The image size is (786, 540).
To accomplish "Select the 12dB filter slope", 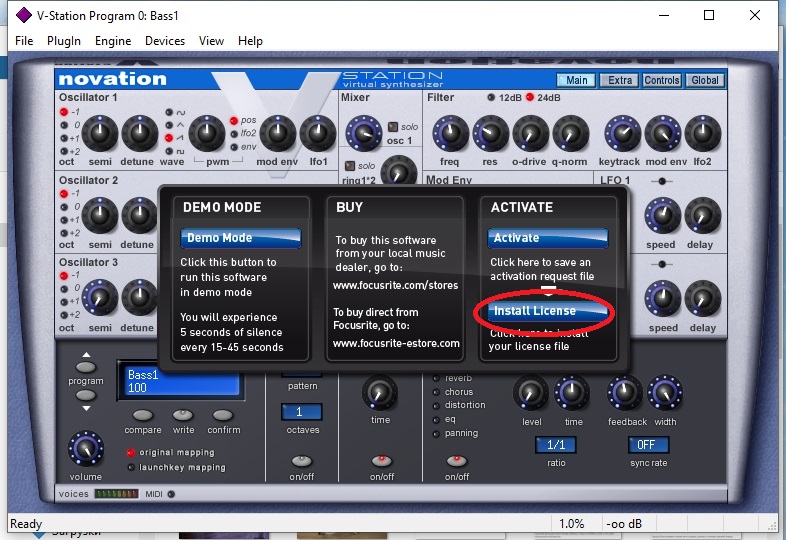I will (x=491, y=97).
